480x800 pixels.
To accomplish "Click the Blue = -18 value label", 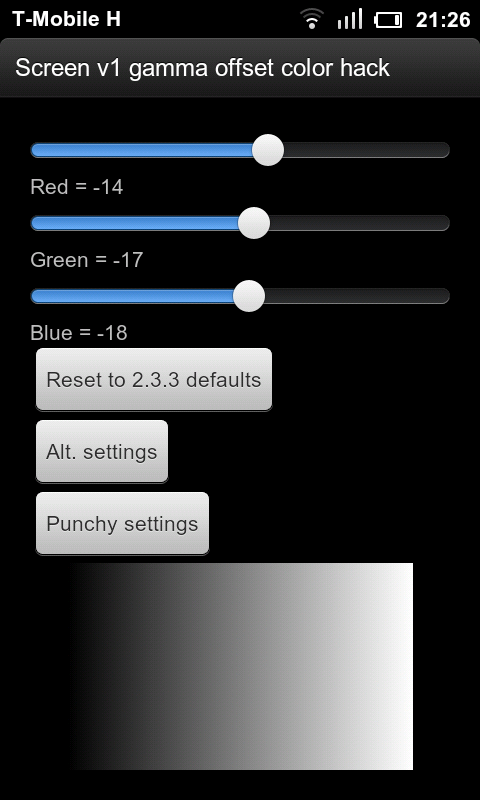I will coord(79,333).
